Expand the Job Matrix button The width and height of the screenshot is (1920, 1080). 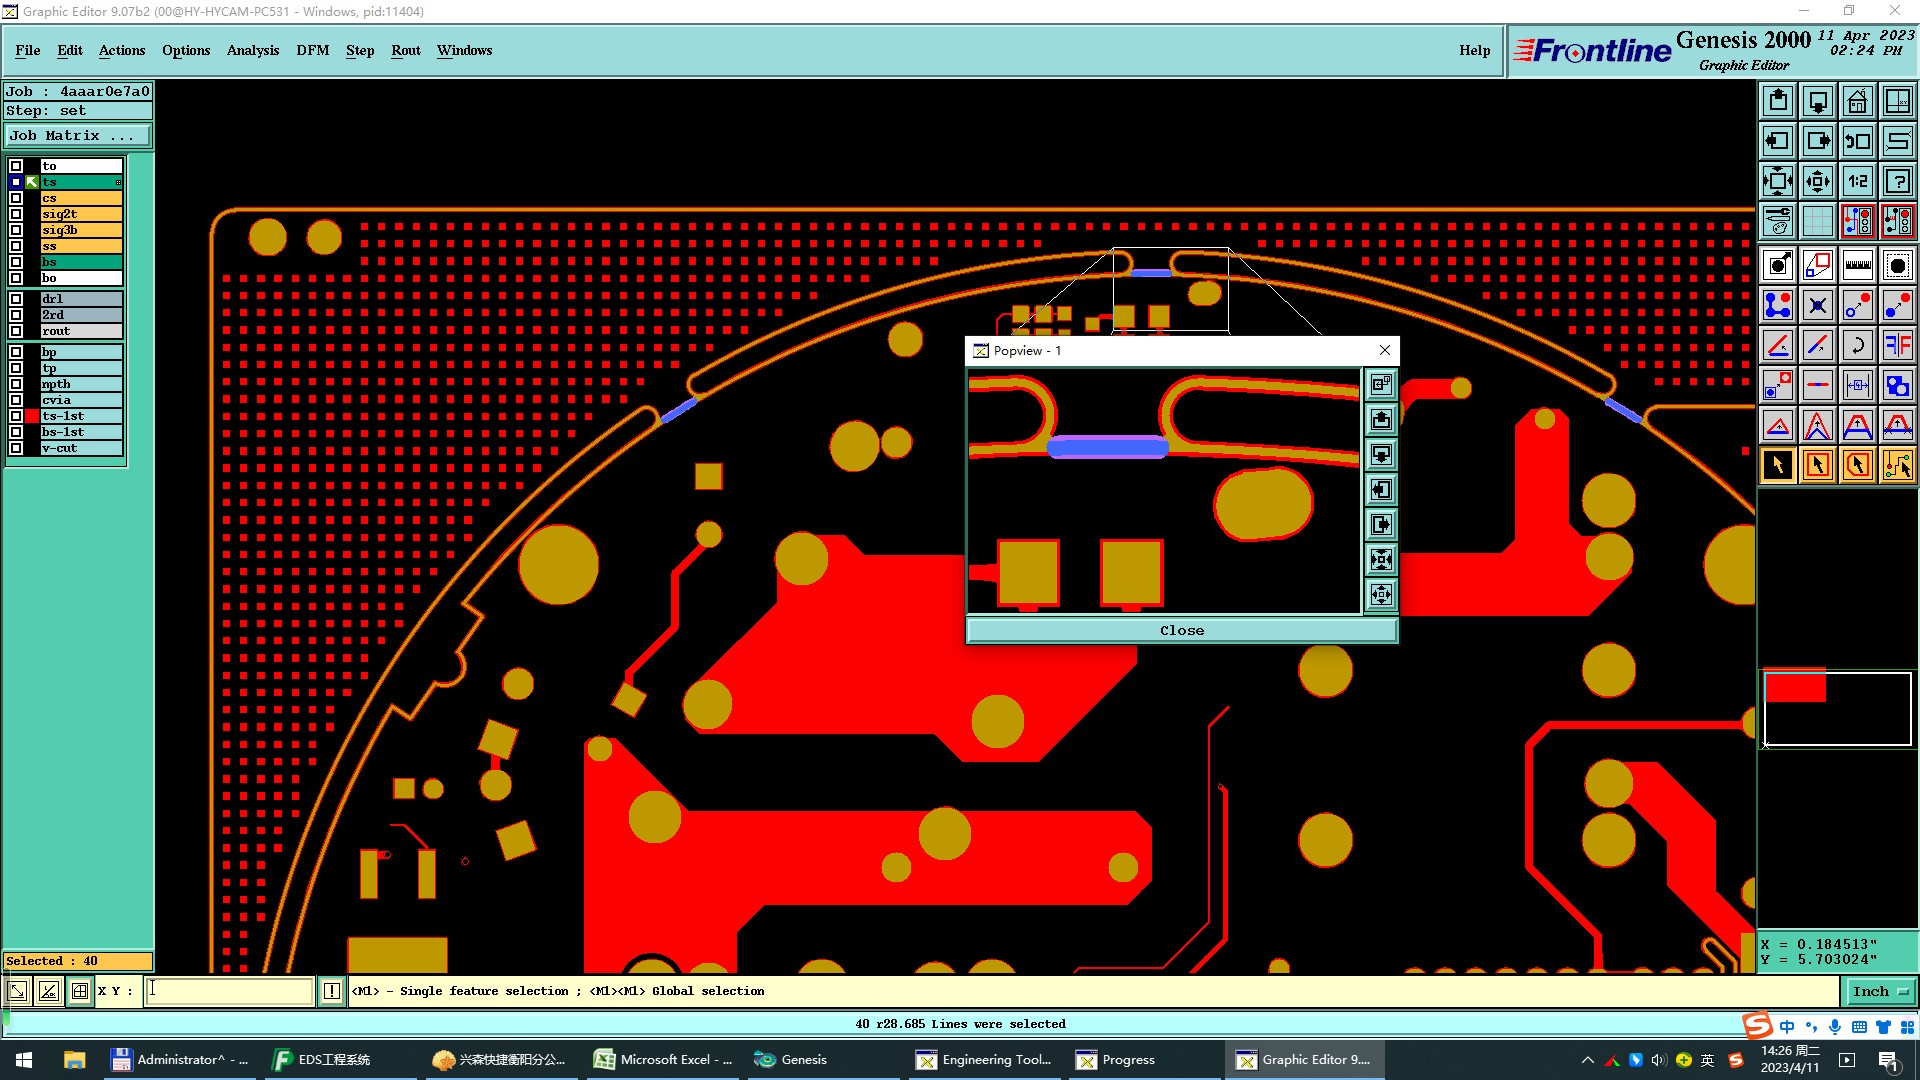(x=78, y=136)
